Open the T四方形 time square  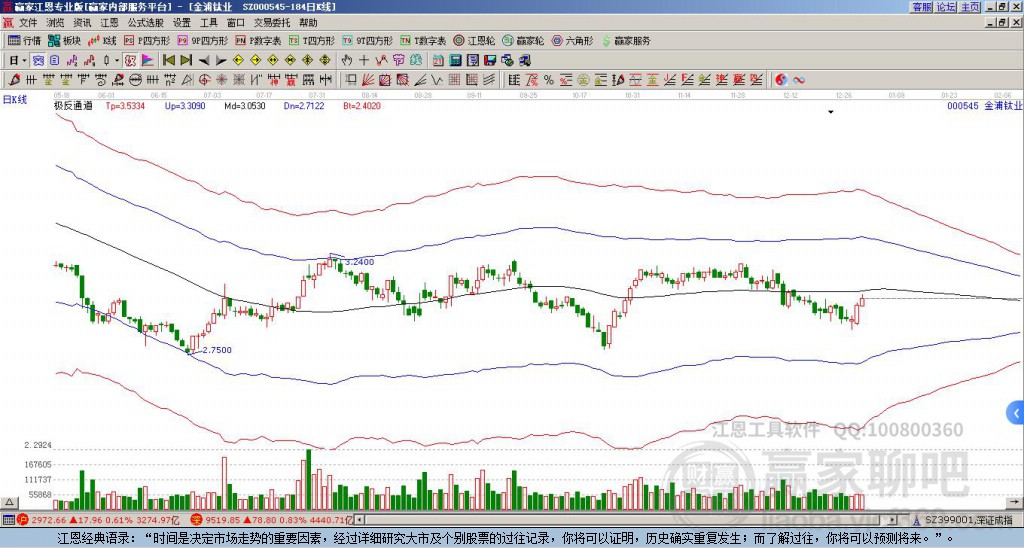312,40
